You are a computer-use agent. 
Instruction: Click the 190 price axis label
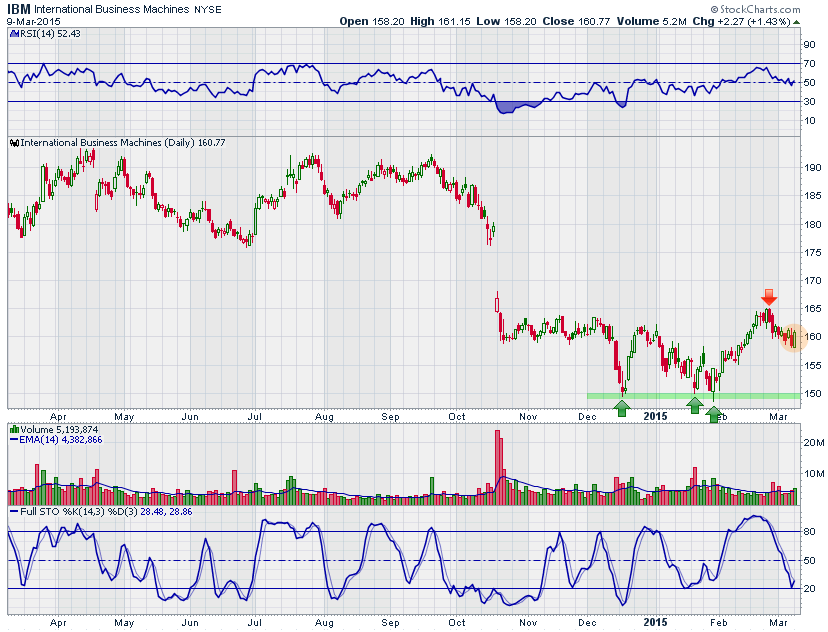point(812,168)
